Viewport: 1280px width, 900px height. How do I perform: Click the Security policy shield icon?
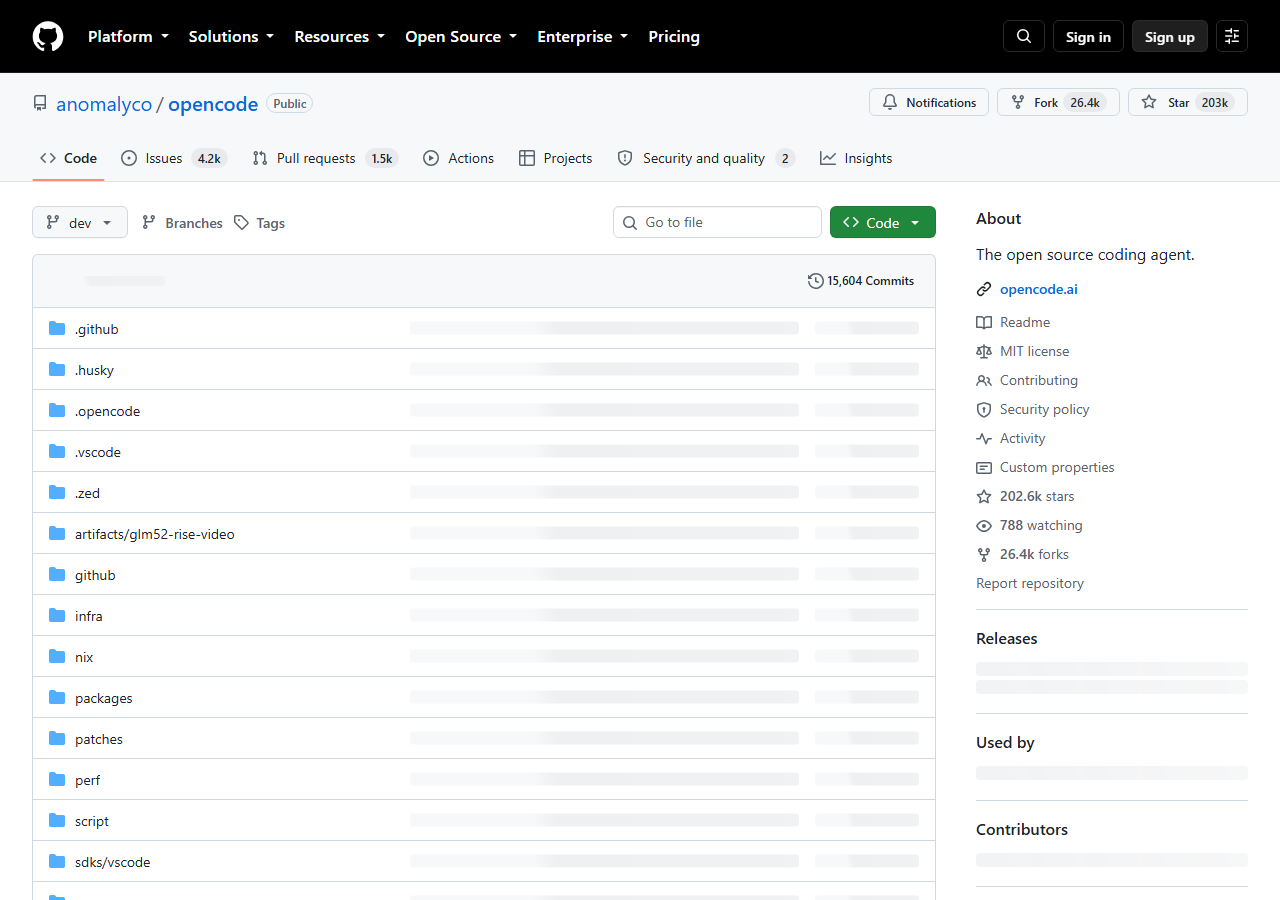[x=984, y=409]
